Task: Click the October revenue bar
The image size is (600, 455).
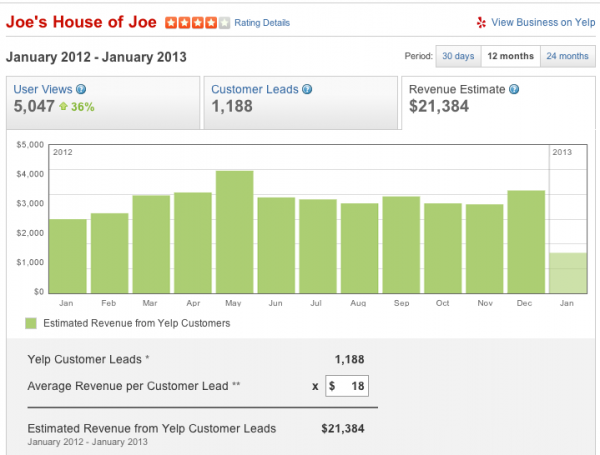Action: (443, 248)
